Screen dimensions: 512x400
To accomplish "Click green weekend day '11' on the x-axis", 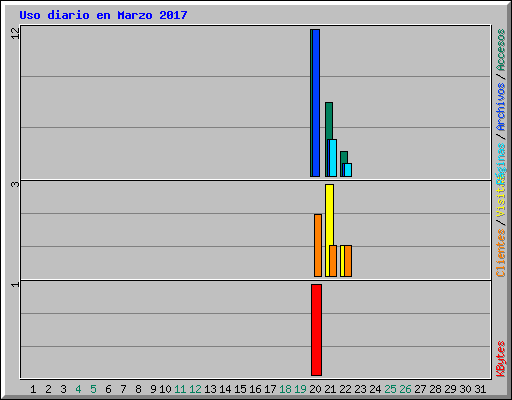I will click(180, 389).
